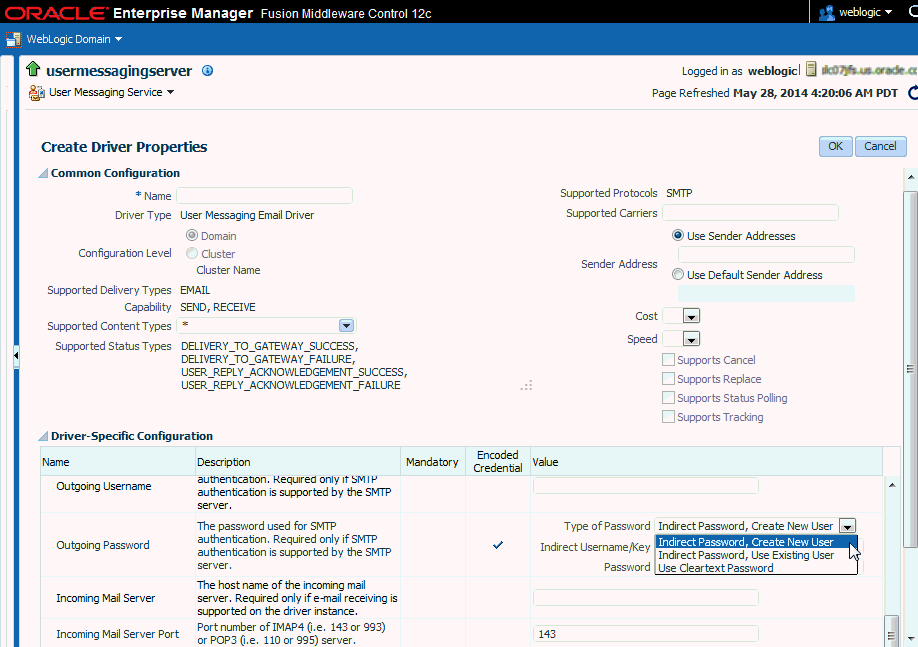Select Indirect Password, Use Existing User option
Screen dimensions: 918x647
(x=756, y=555)
